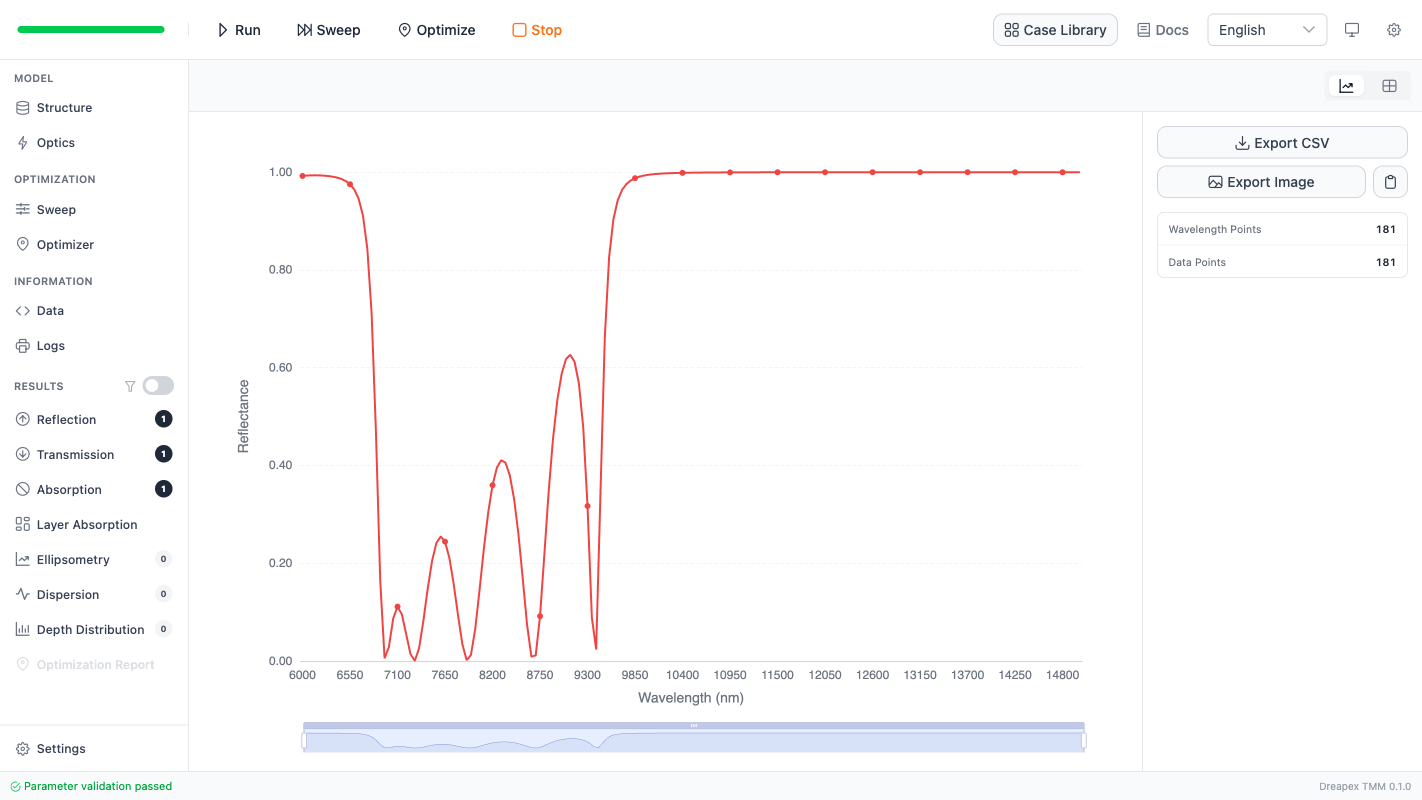Click the Export CSV button

(x=1281, y=142)
